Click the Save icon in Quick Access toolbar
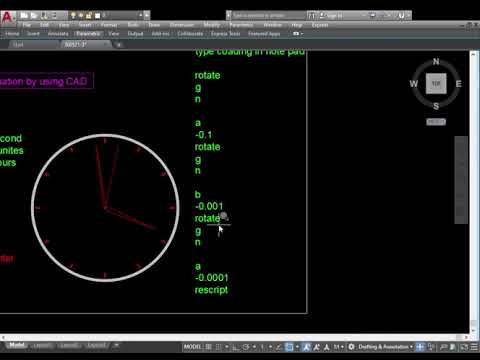Screen dimensions: 480x360 (44, 15)
